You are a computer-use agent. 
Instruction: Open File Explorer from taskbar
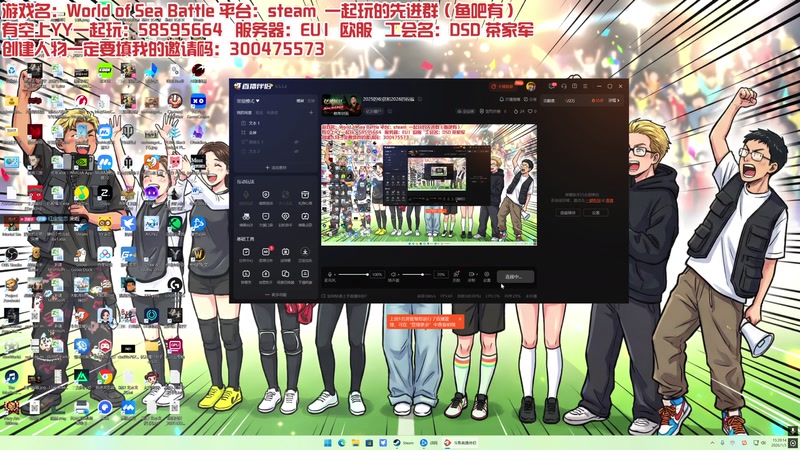tap(355, 443)
